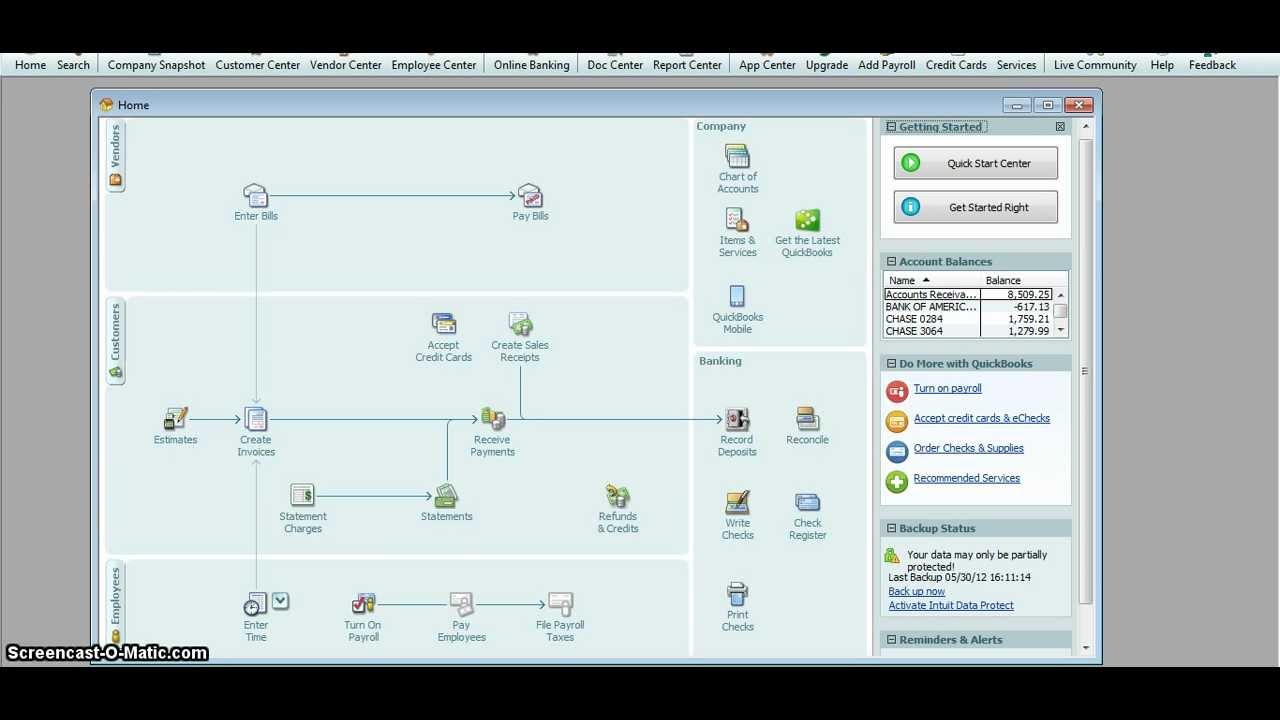The height and width of the screenshot is (720, 1280).
Task: Collapse the Backup Status section
Action: pos(891,529)
